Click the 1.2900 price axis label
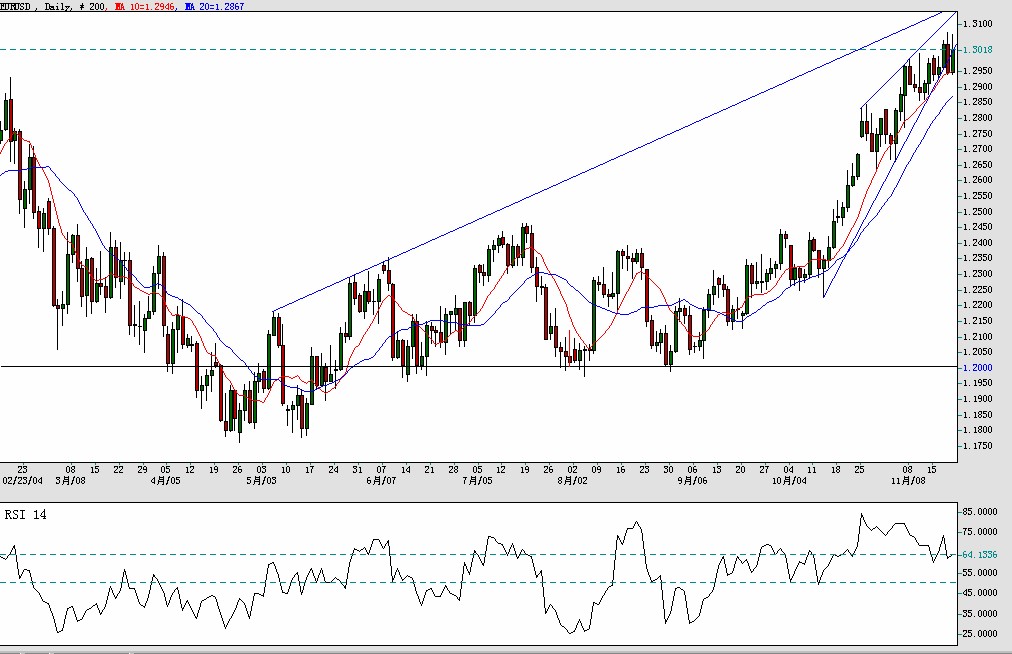 coord(978,87)
